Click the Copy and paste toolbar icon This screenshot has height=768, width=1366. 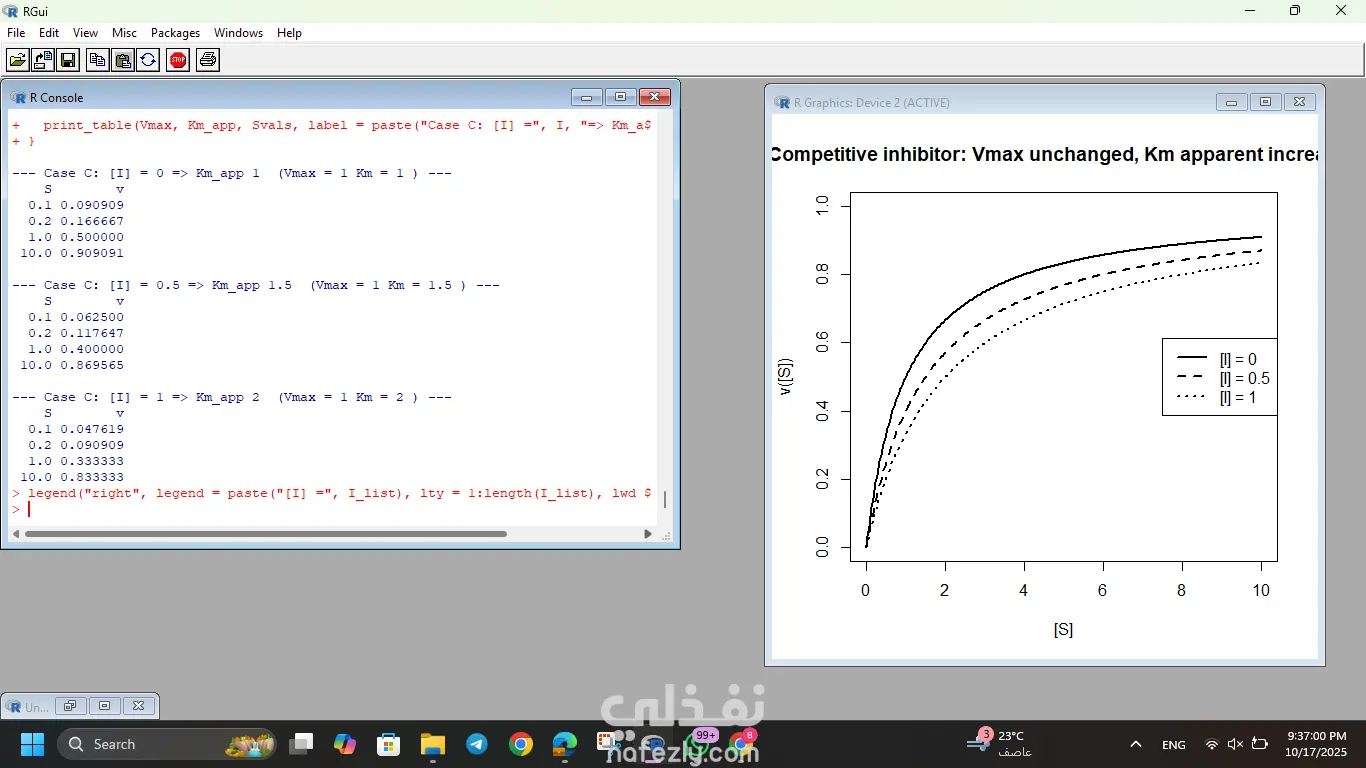(x=147, y=60)
